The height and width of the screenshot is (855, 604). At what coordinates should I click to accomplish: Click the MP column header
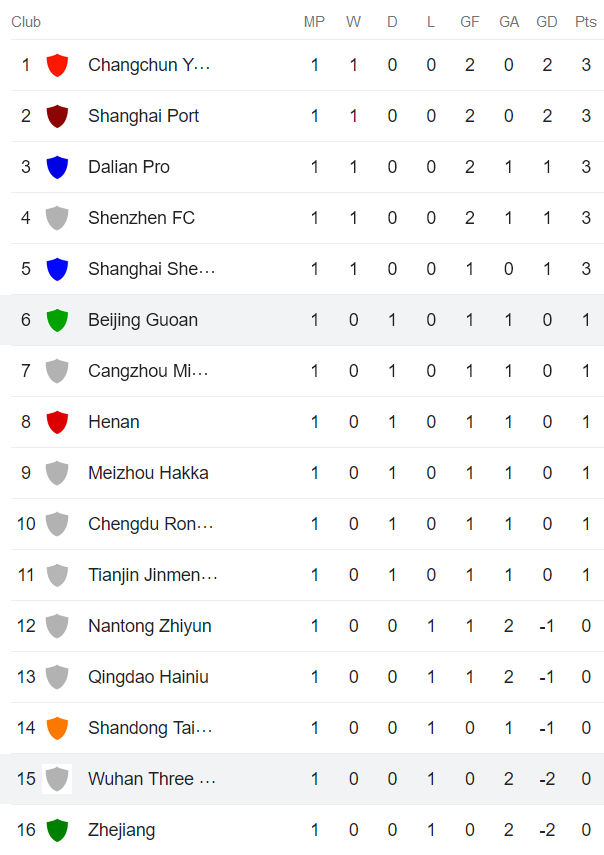tap(314, 21)
